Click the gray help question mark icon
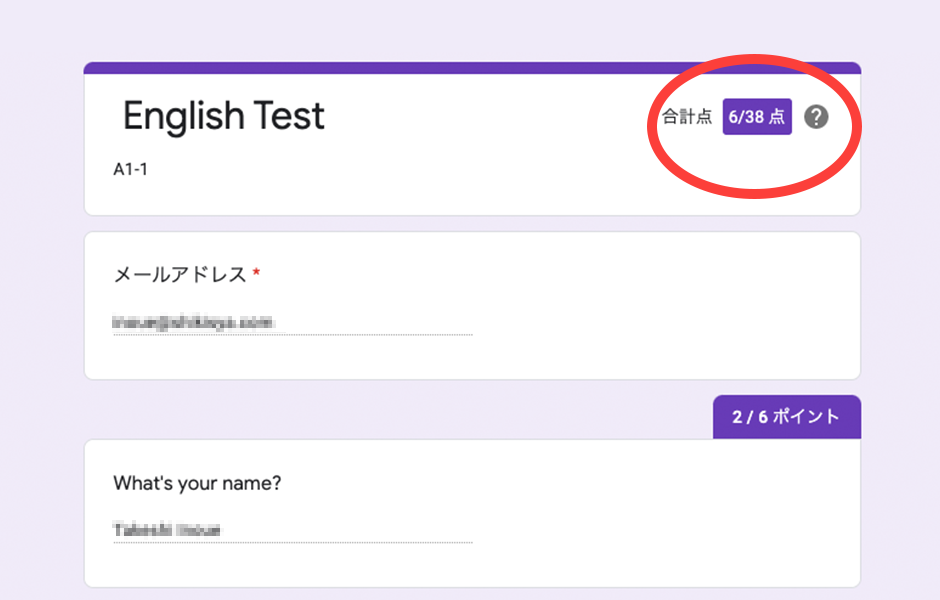The width and height of the screenshot is (940, 600). click(816, 117)
